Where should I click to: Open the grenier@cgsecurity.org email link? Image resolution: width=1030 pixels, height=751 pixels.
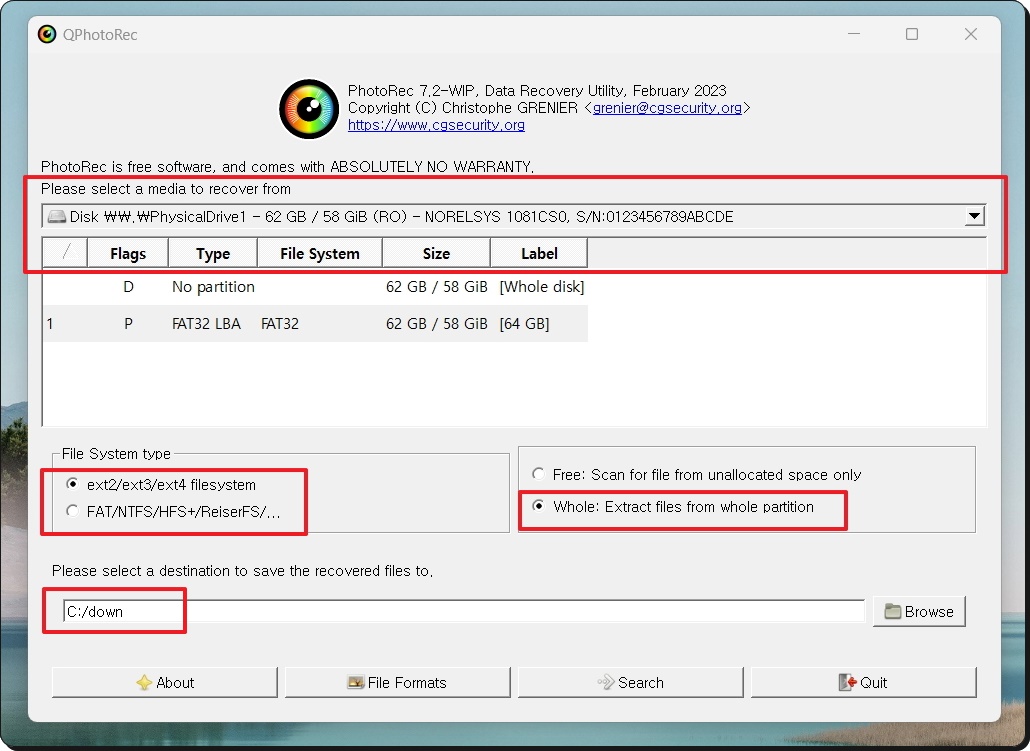point(667,108)
